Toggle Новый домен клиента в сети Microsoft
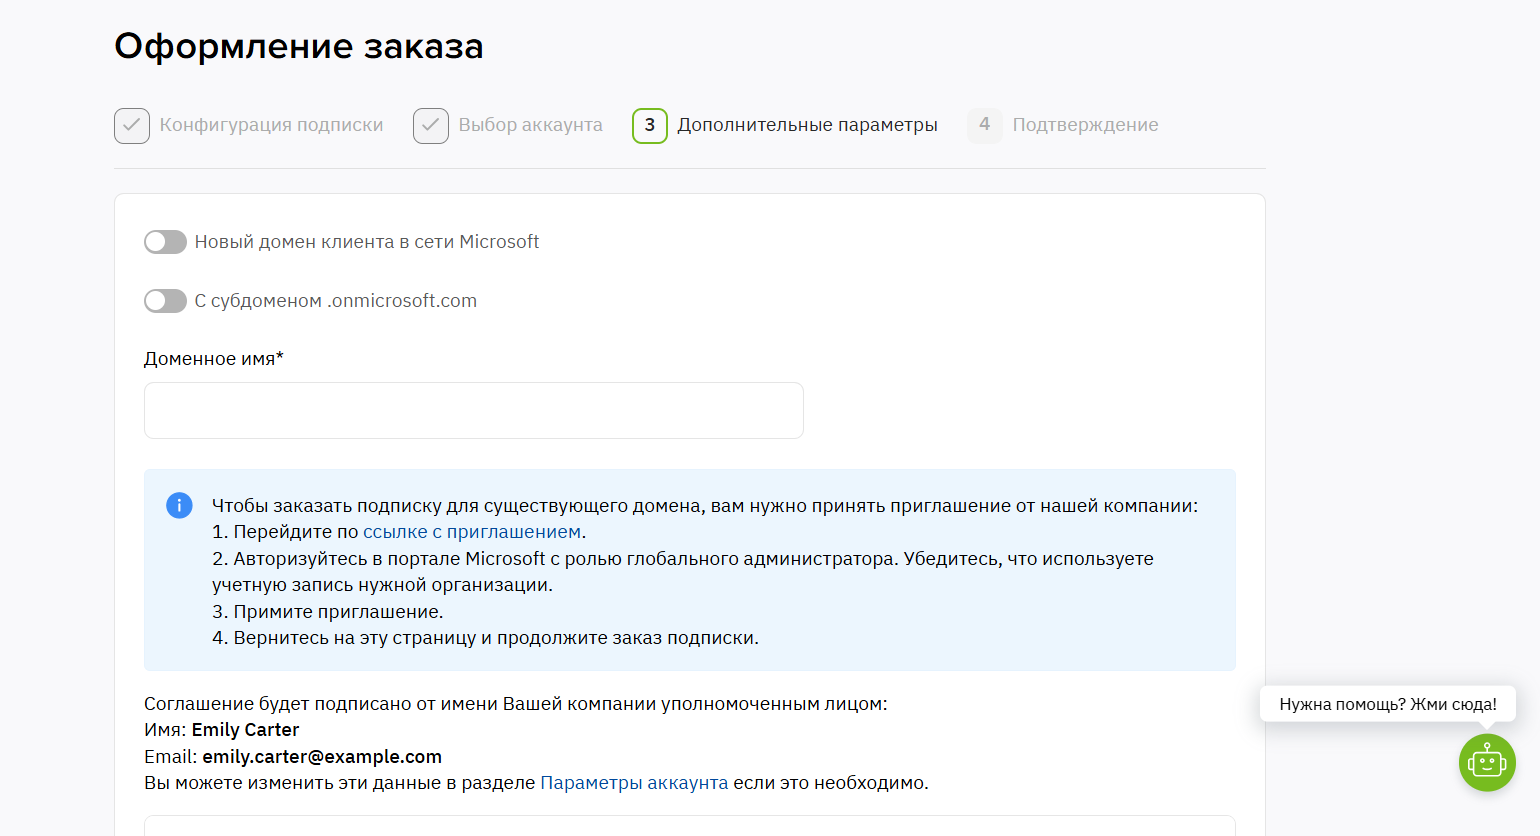The height and width of the screenshot is (836, 1540). point(165,242)
